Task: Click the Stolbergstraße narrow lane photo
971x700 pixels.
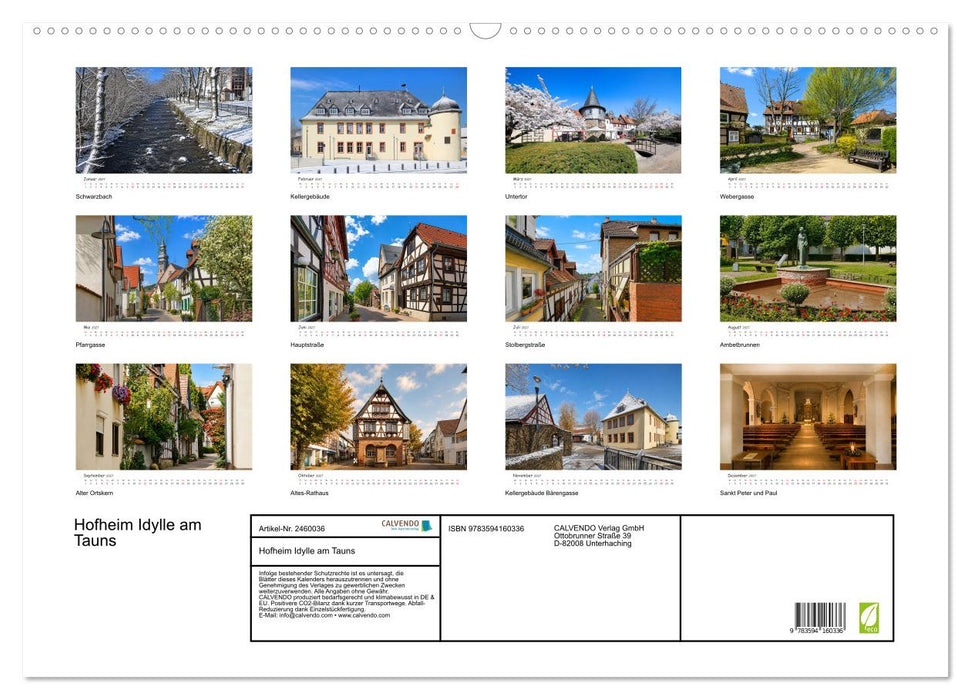Action: tap(593, 268)
